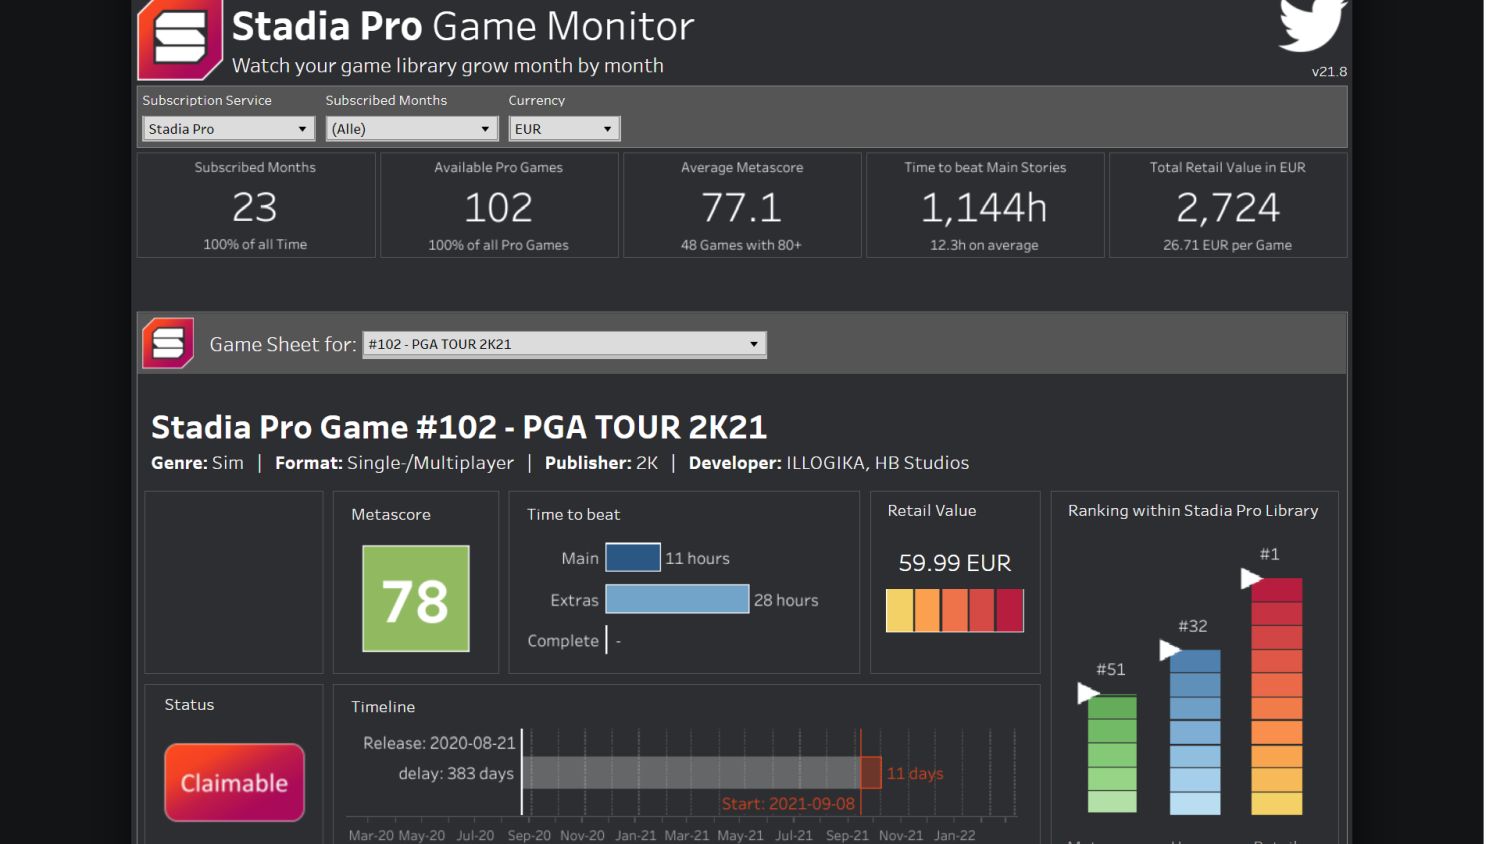
Task: Click the green Metascore 78 badge
Action: pyautogui.click(x=415, y=599)
